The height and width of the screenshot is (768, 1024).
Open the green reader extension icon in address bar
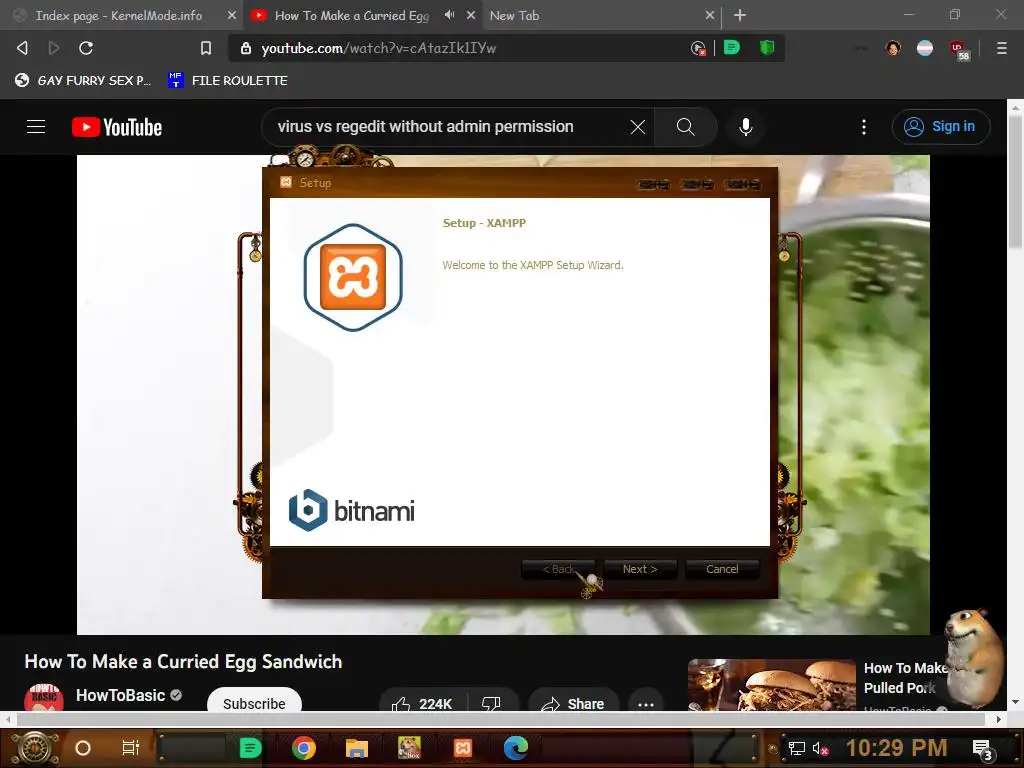pos(732,48)
